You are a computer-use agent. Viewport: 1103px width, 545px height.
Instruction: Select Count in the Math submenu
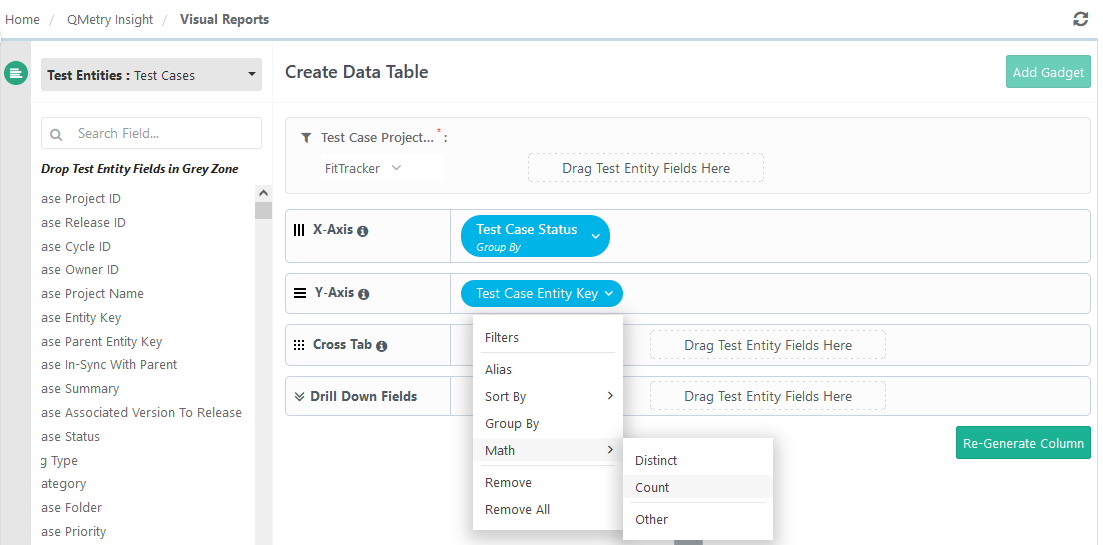tap(698, 487)
